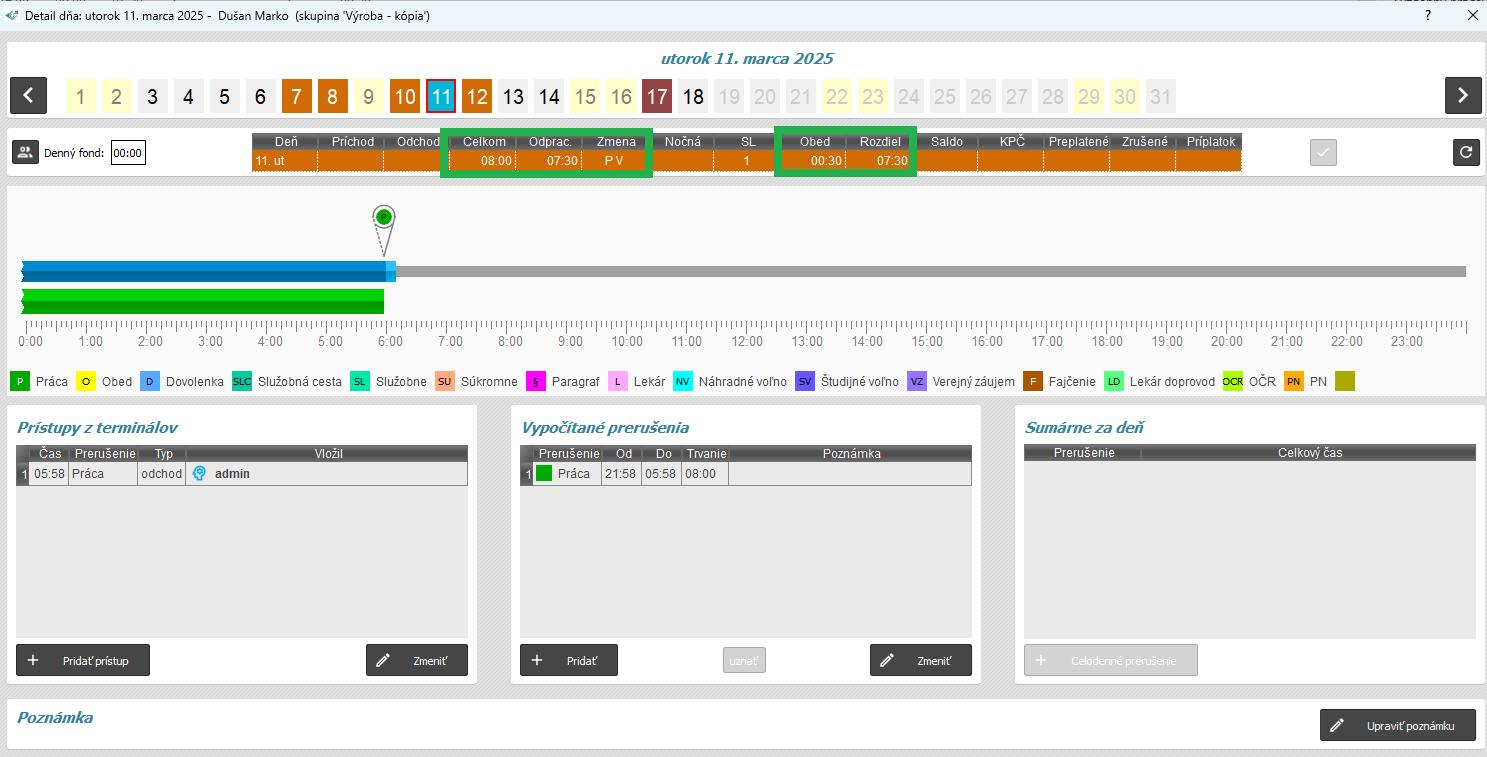Click the admin user icon in access row
Screen dimensions: 1487x757
coord(199,474)
